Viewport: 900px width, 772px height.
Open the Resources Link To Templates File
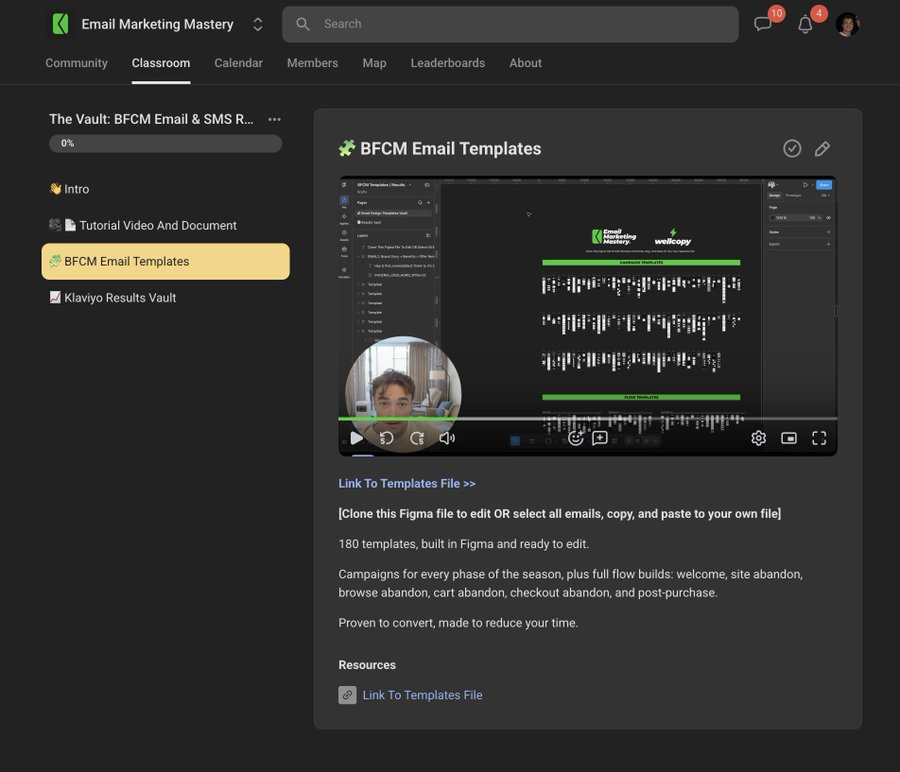[x=422, y=695]
